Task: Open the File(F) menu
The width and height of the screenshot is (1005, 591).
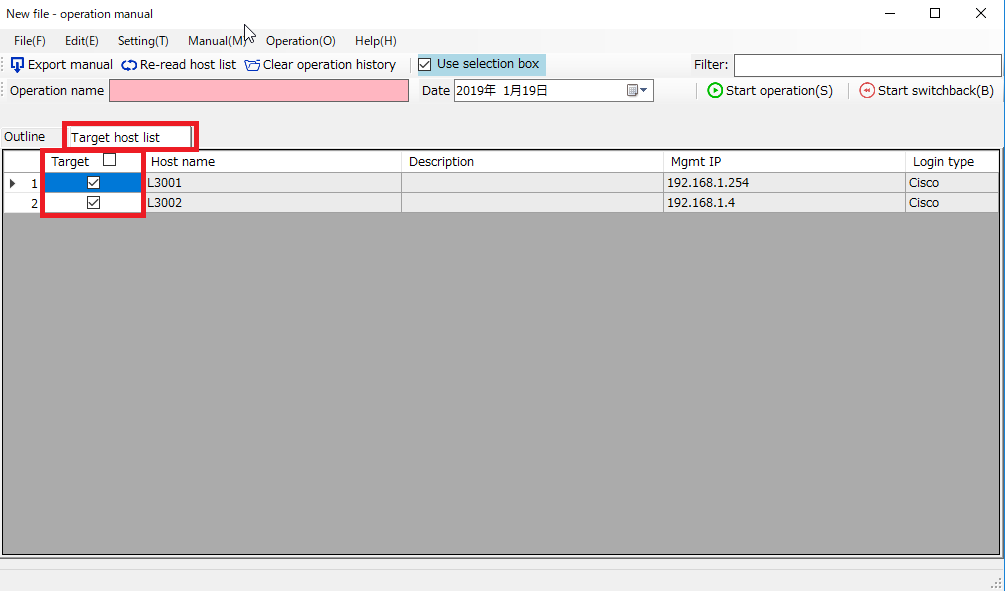Action: coord(30,41)
